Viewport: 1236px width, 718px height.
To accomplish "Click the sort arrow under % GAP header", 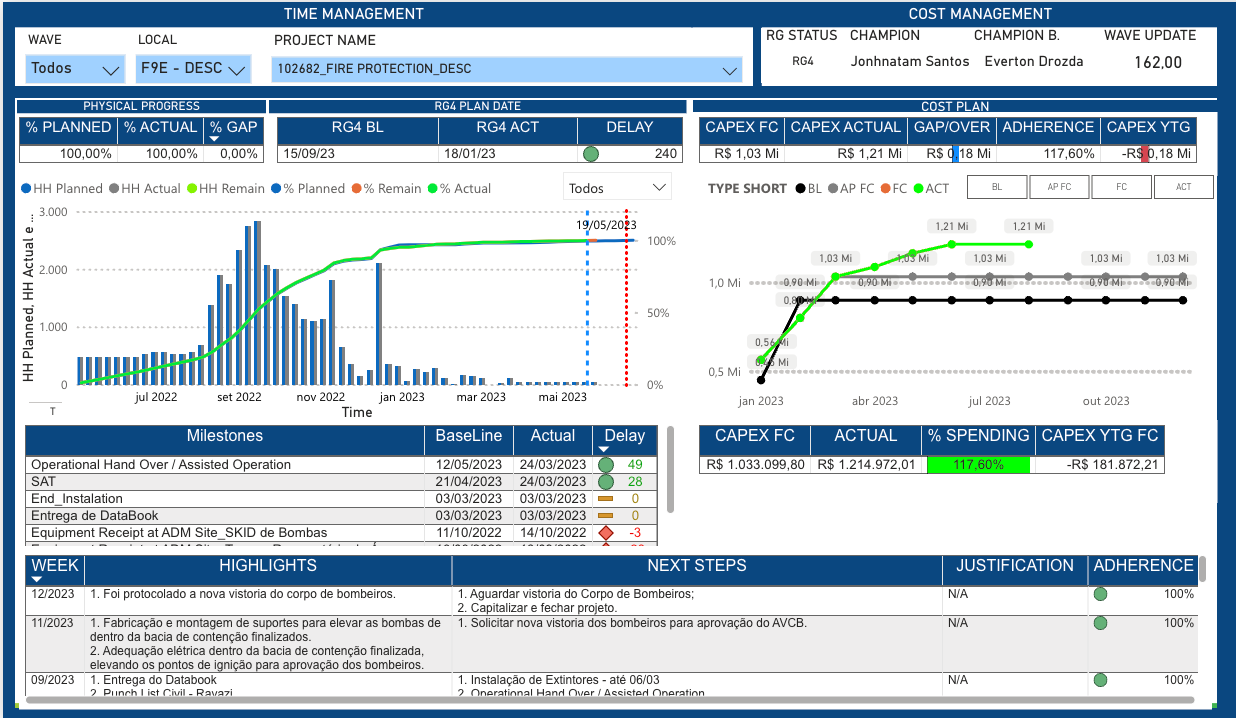I will (x=216, y=139).
